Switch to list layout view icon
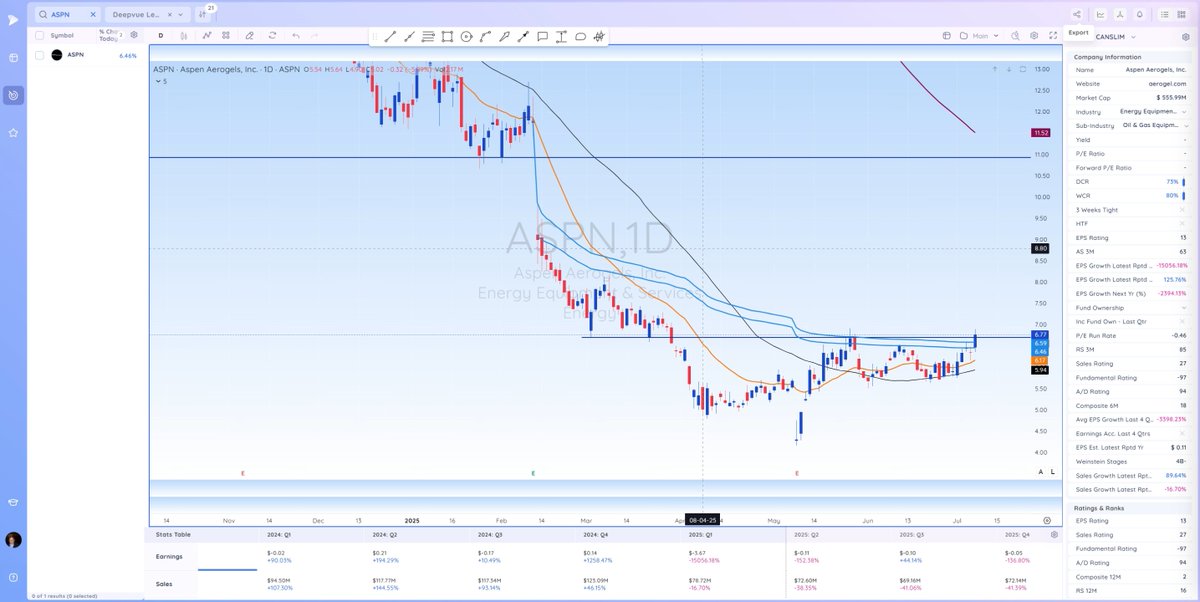Image resolution: width=1200 pixels, height=602 pixels. click(1165, 15)
